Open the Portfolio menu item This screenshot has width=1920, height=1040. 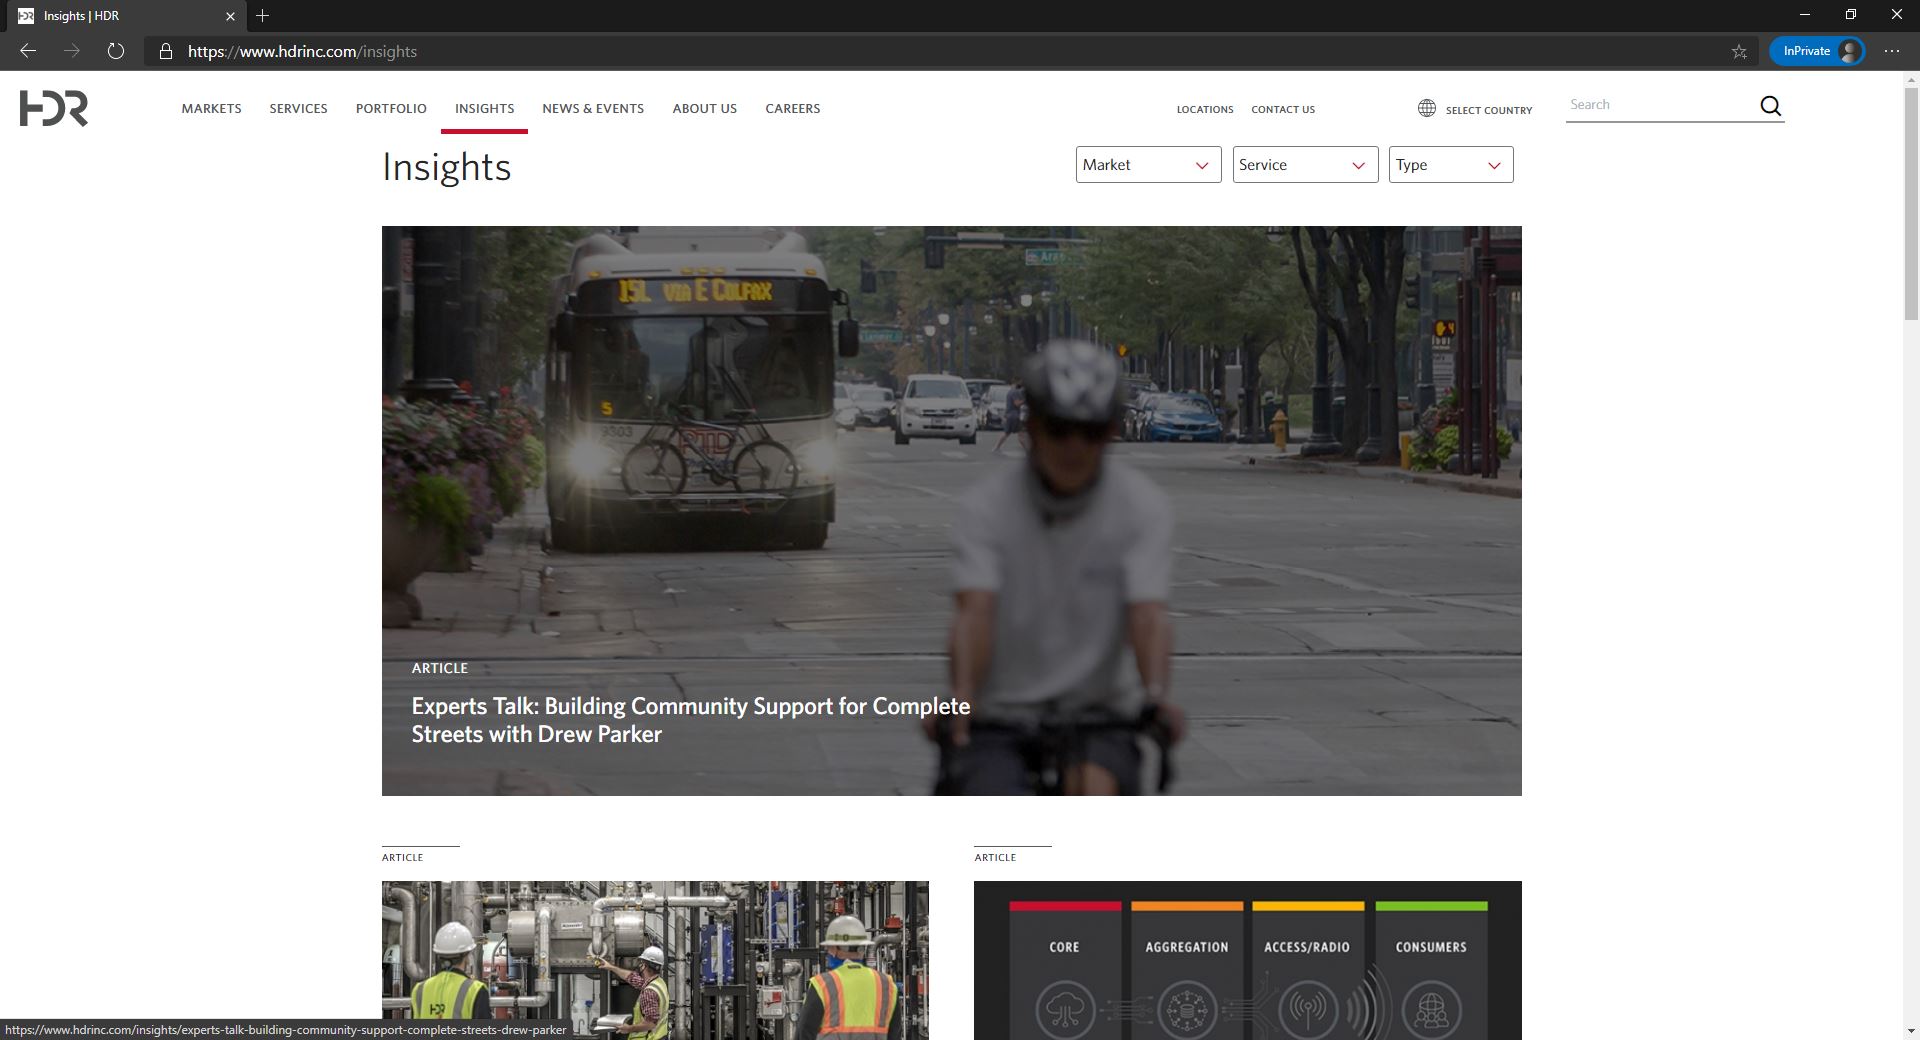[391, 108]
